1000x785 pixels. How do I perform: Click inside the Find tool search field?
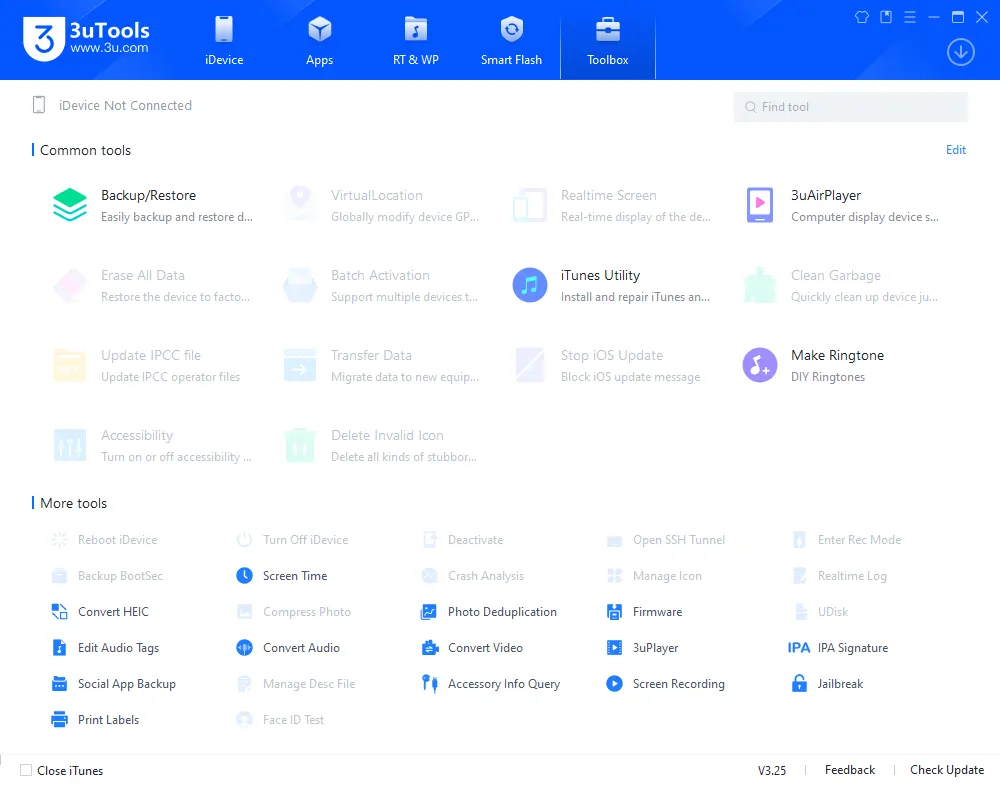tap(850, 106)
